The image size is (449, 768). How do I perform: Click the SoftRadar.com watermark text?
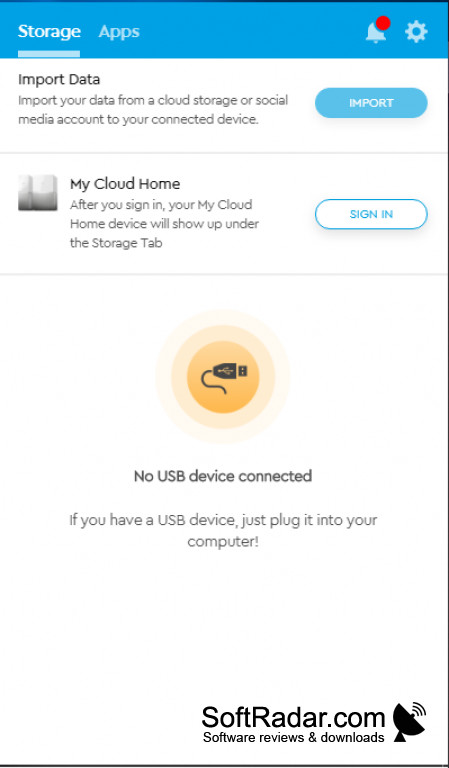coord(293,718)
